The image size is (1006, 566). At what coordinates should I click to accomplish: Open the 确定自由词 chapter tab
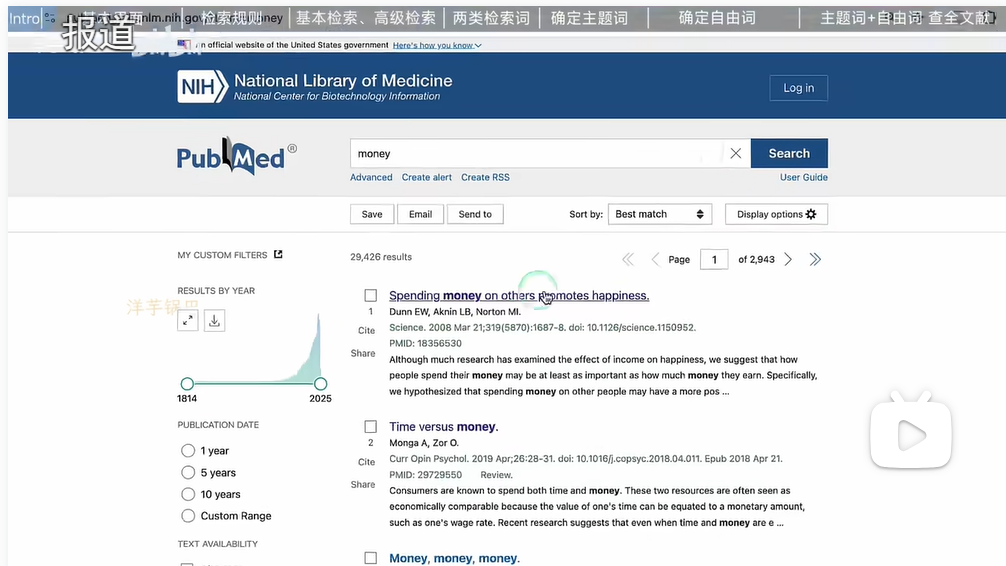[717, 18]
